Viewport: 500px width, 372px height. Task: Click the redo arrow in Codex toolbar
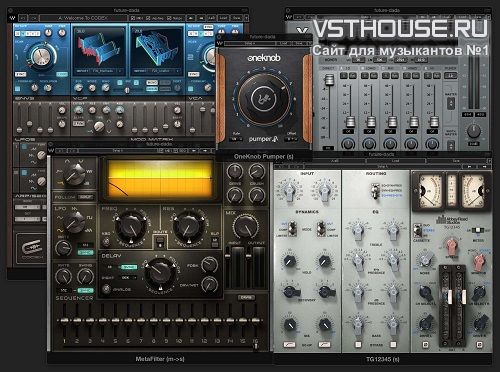tap(33, 18)
